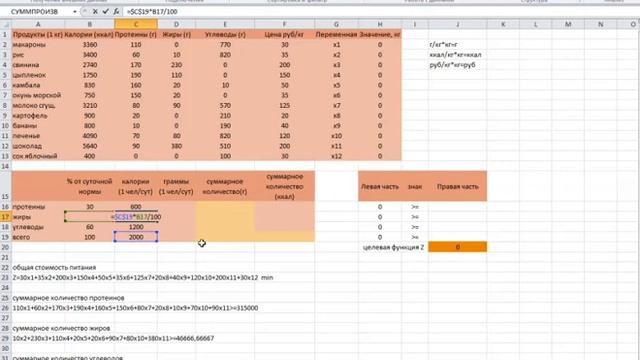This screenshot has width=640, height=360.
Task: Cancel the formula entry with the X icon
Action: coord(95,11)
